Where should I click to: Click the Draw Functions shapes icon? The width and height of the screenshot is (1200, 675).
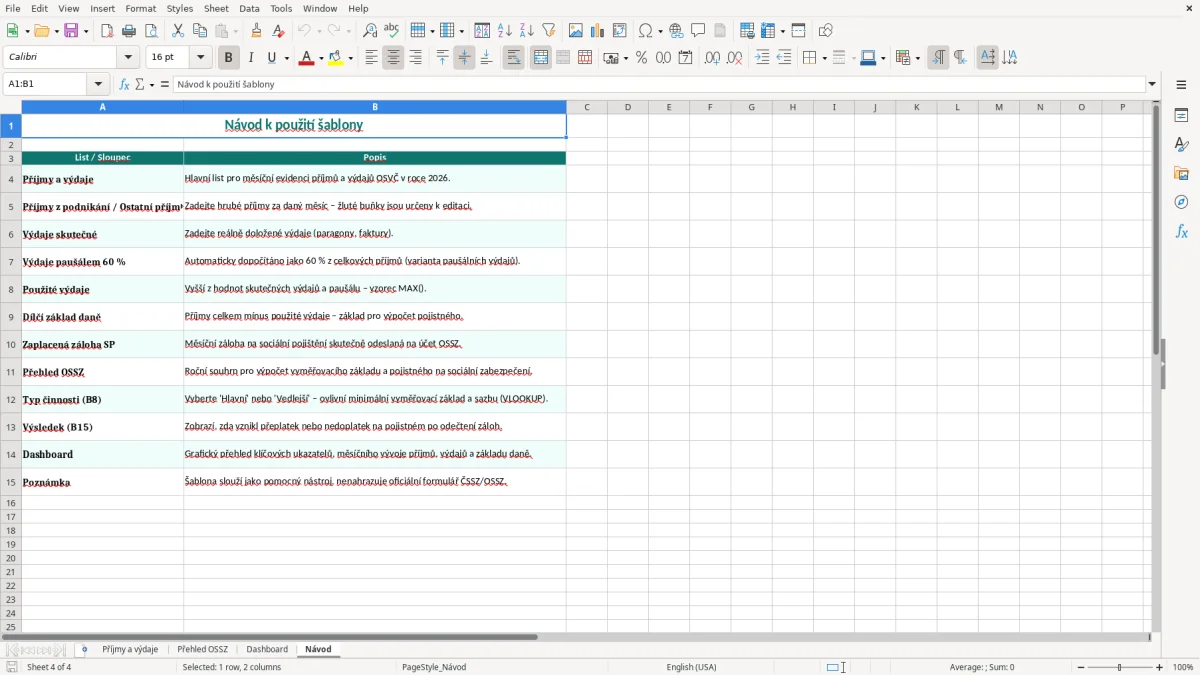coord(825,31)
